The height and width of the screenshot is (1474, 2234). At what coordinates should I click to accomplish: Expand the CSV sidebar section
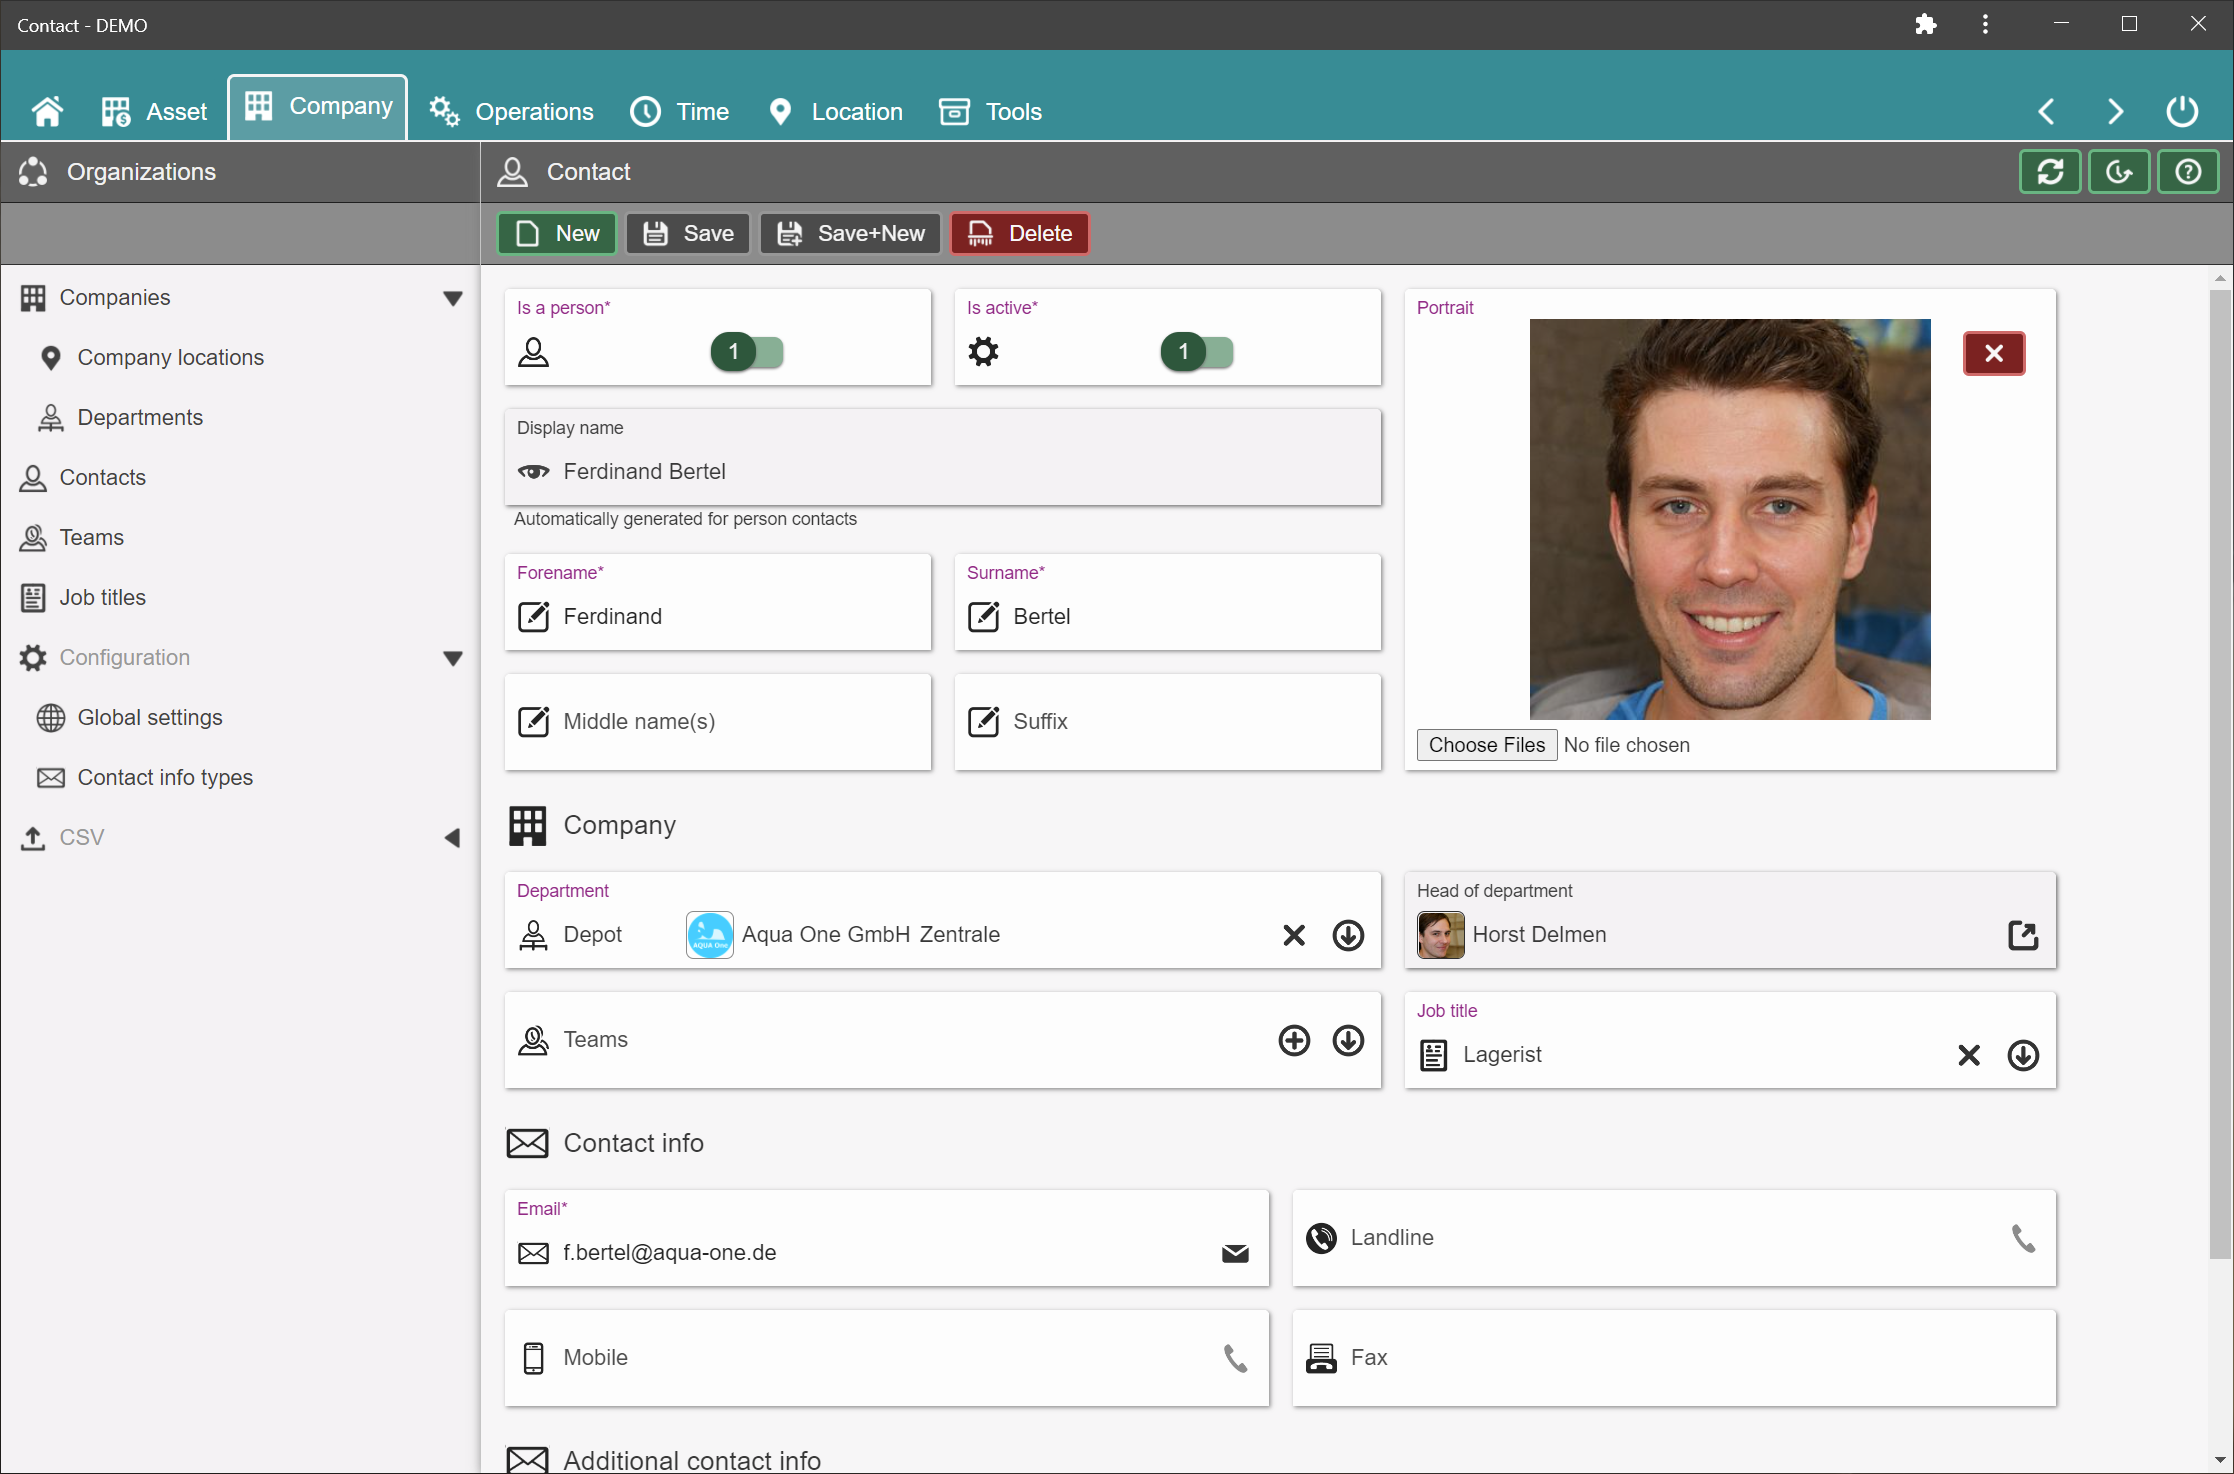tap(452, 838)
